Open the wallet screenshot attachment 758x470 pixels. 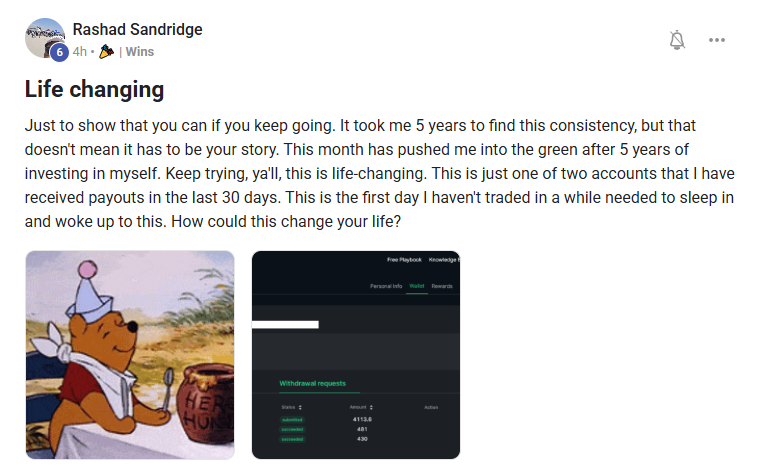pyautogui.click(x=356, y=355)
